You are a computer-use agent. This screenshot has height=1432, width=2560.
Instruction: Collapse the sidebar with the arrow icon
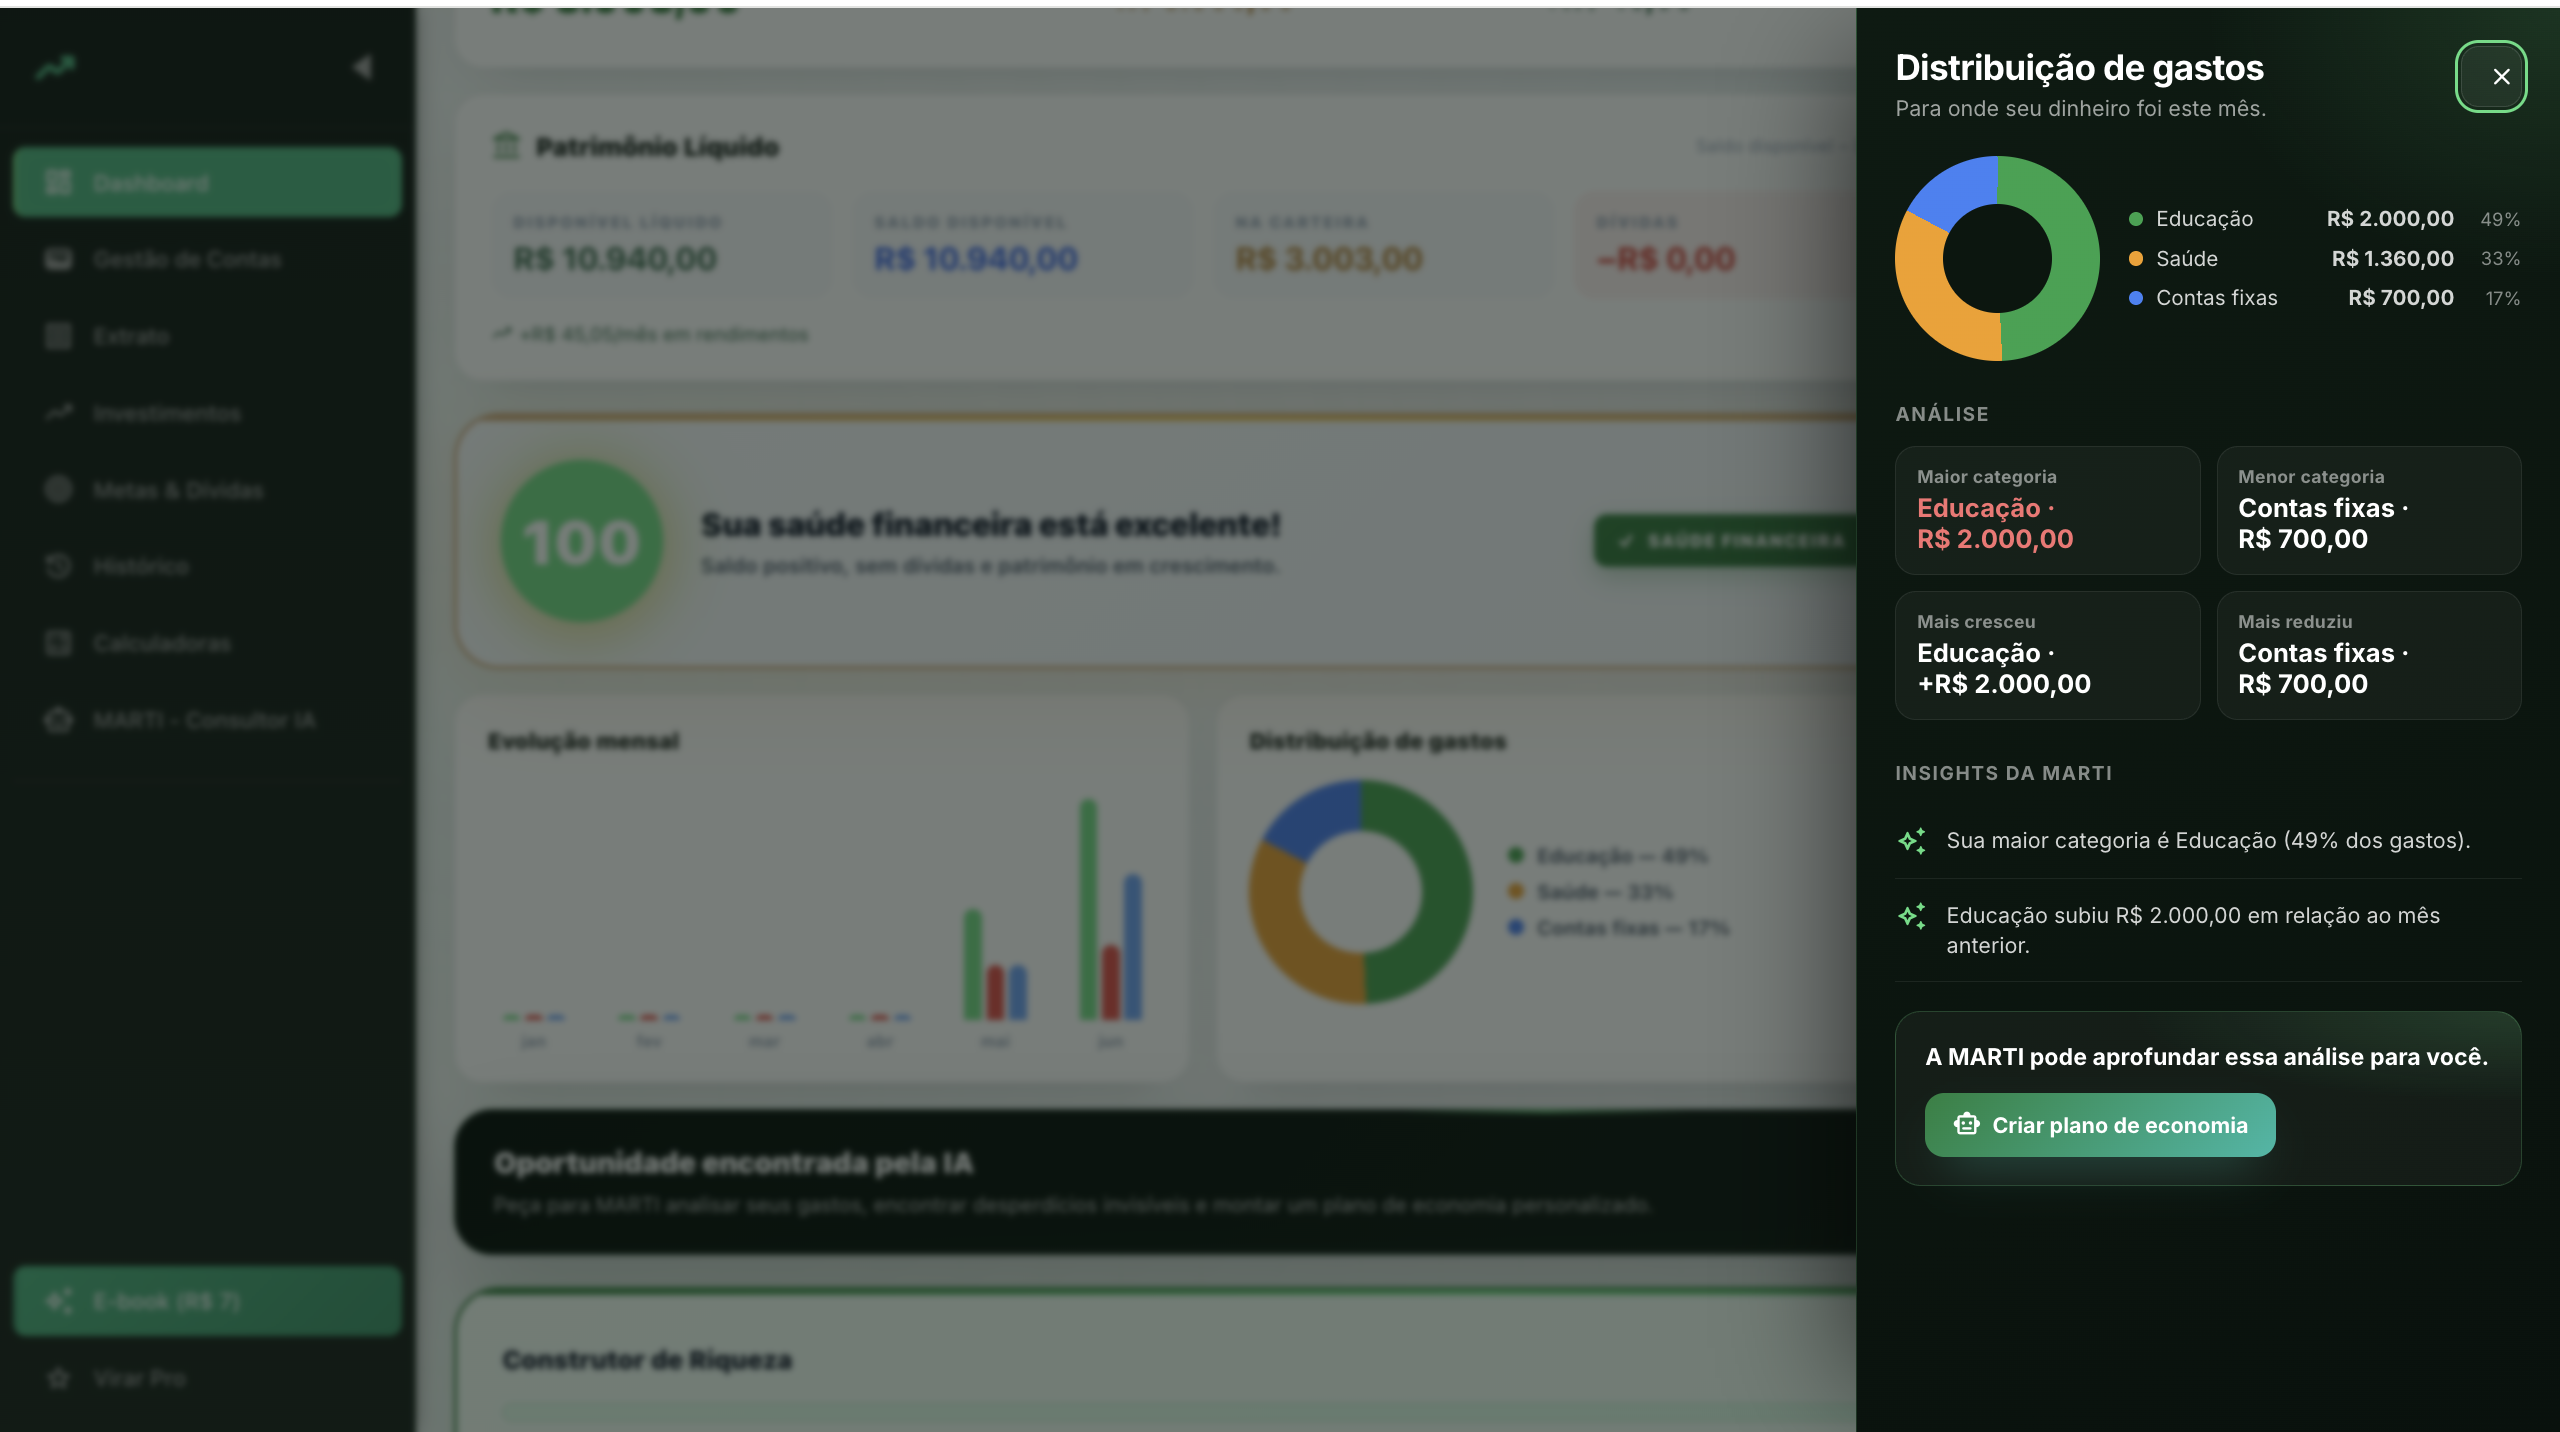pos(362,67)
